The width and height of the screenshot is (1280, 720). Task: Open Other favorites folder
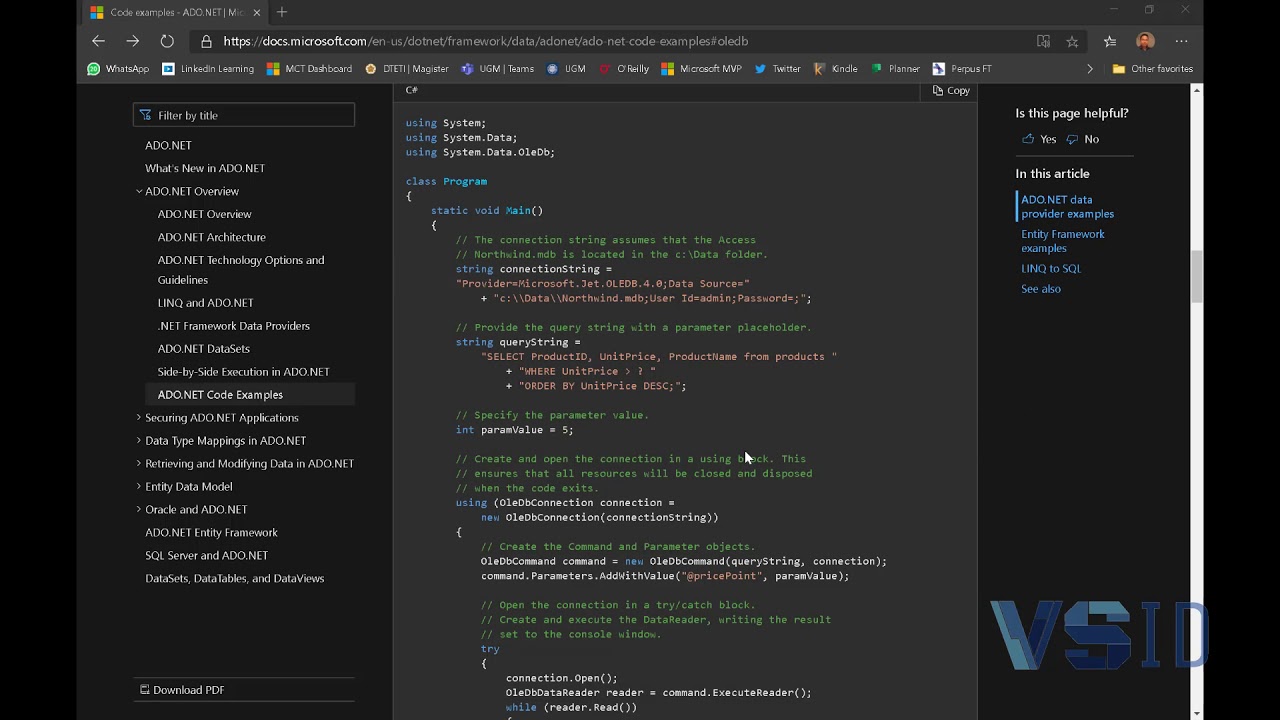pos(1153,69)
